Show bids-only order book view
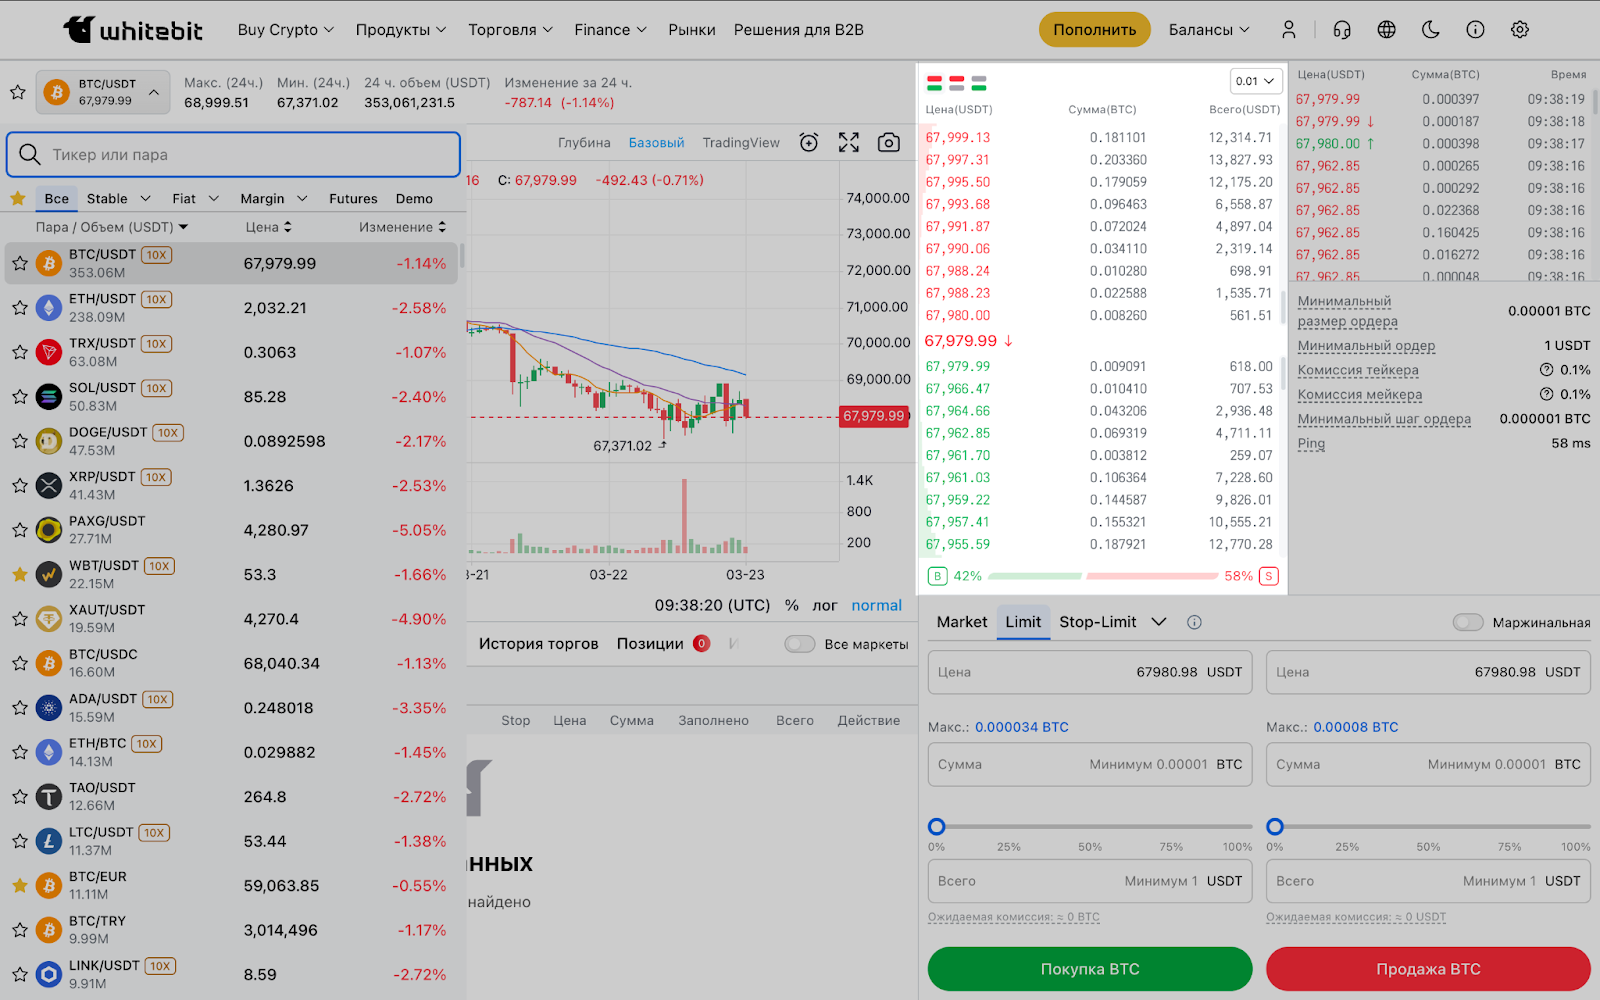 click(x=979, y=83)
